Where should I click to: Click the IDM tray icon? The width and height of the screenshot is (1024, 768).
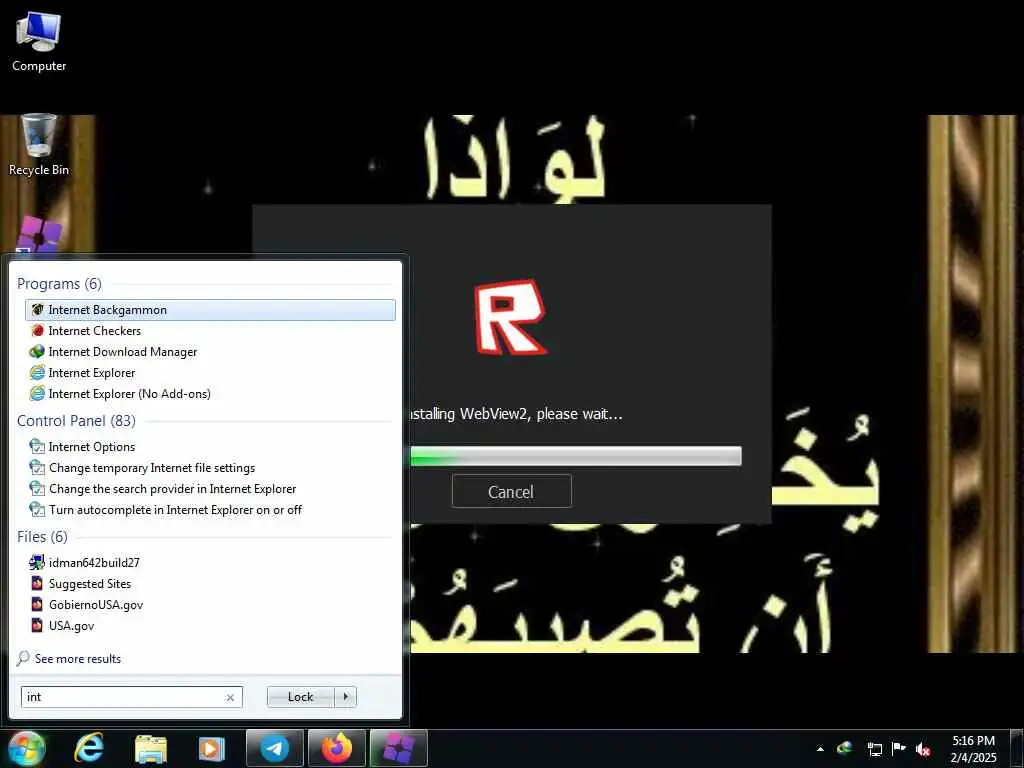[844, 748]
